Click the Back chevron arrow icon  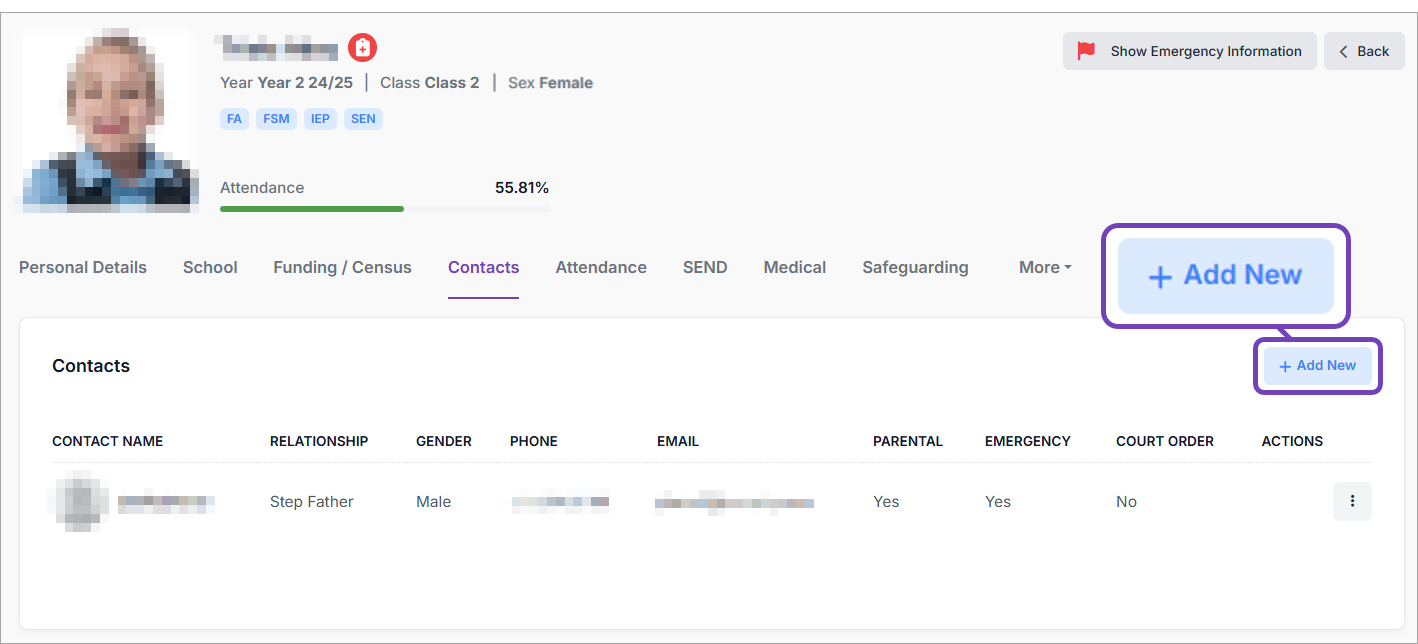(1344, 51)
